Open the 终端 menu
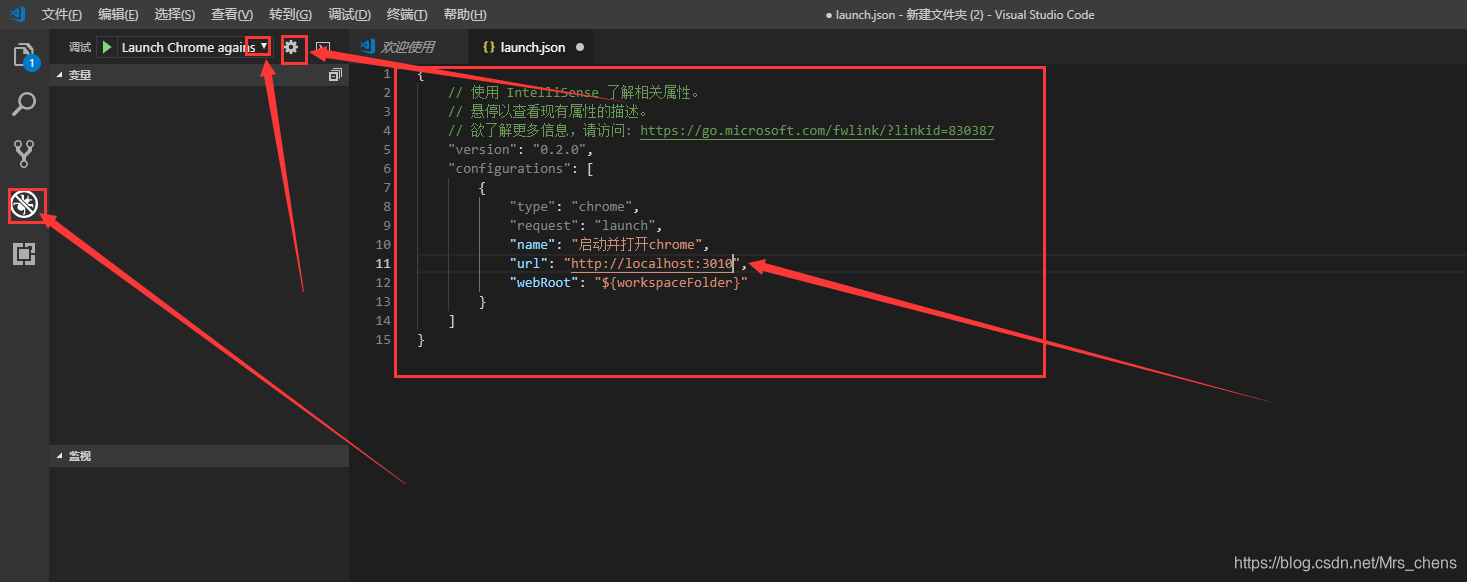Image resolution: width=1467 pixels, height=582 pixels. point(406,14)
